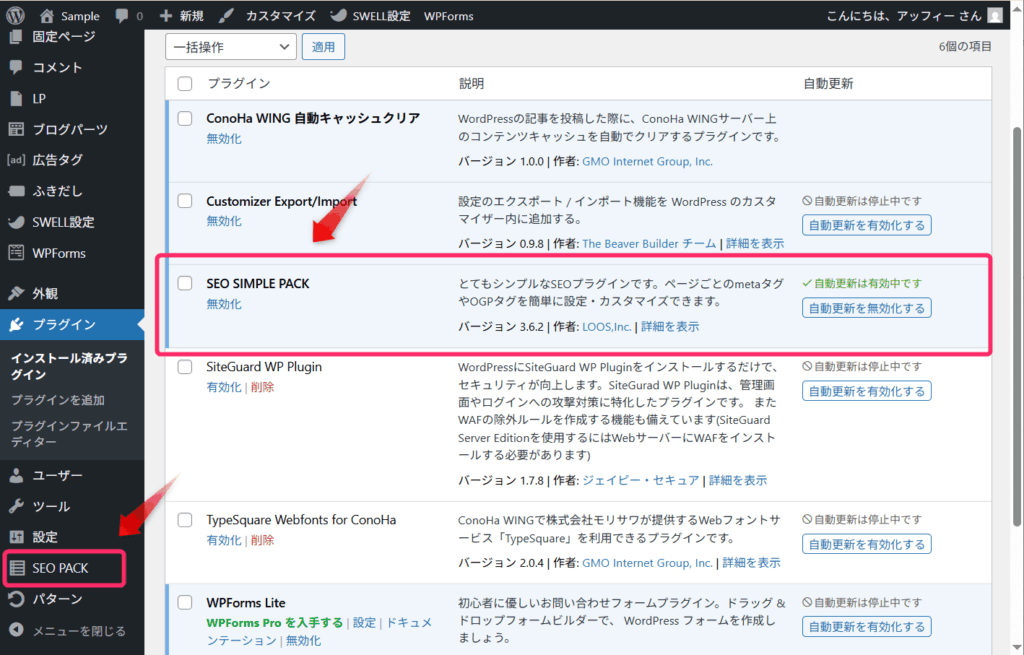Open WPForms in the admin bar

pyautogui.click(x=449, y=16)
